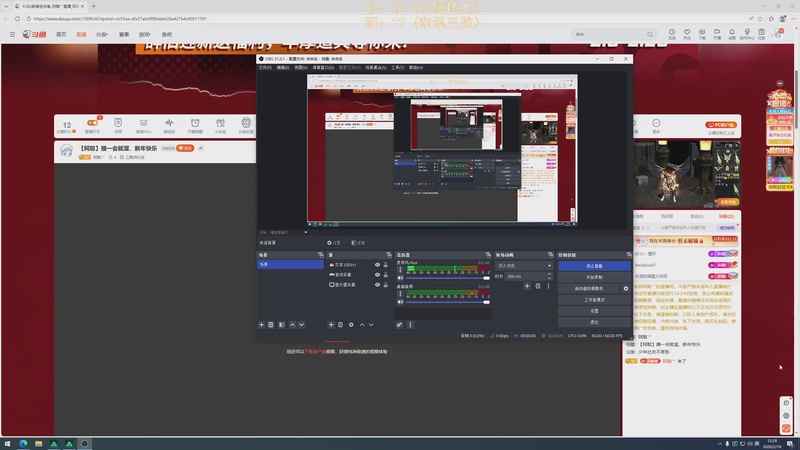This screenshot has width=800, height=450.
Task: Open Douyu notifications bell icon
Action: (x=732, y=34)
